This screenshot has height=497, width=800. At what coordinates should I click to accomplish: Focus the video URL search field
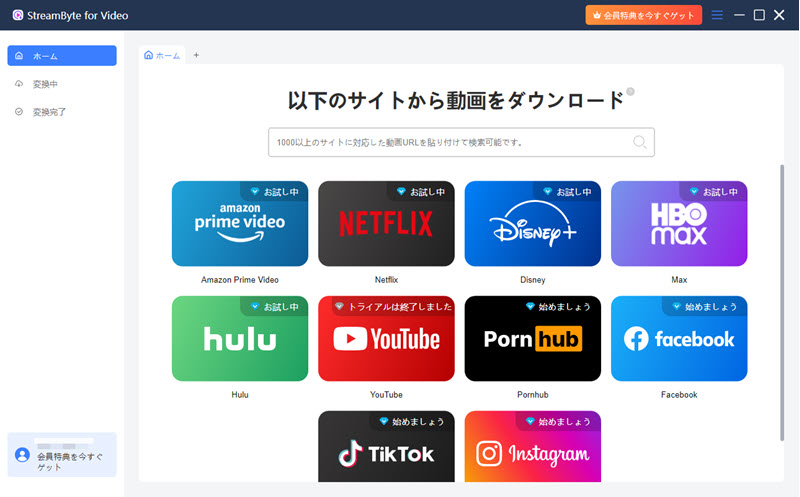click(461, 142)
